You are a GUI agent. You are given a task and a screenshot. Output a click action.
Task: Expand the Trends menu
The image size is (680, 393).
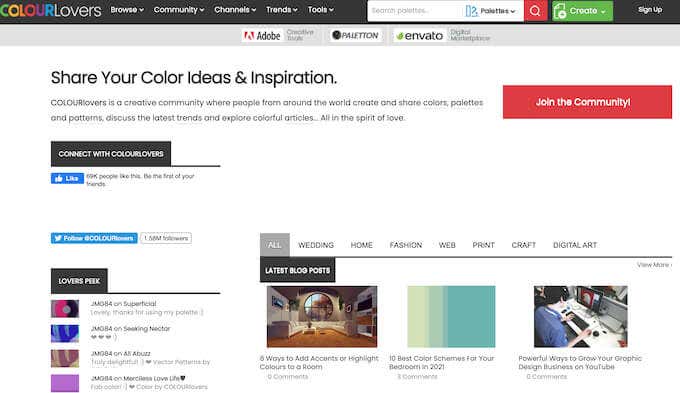point(281,10)
